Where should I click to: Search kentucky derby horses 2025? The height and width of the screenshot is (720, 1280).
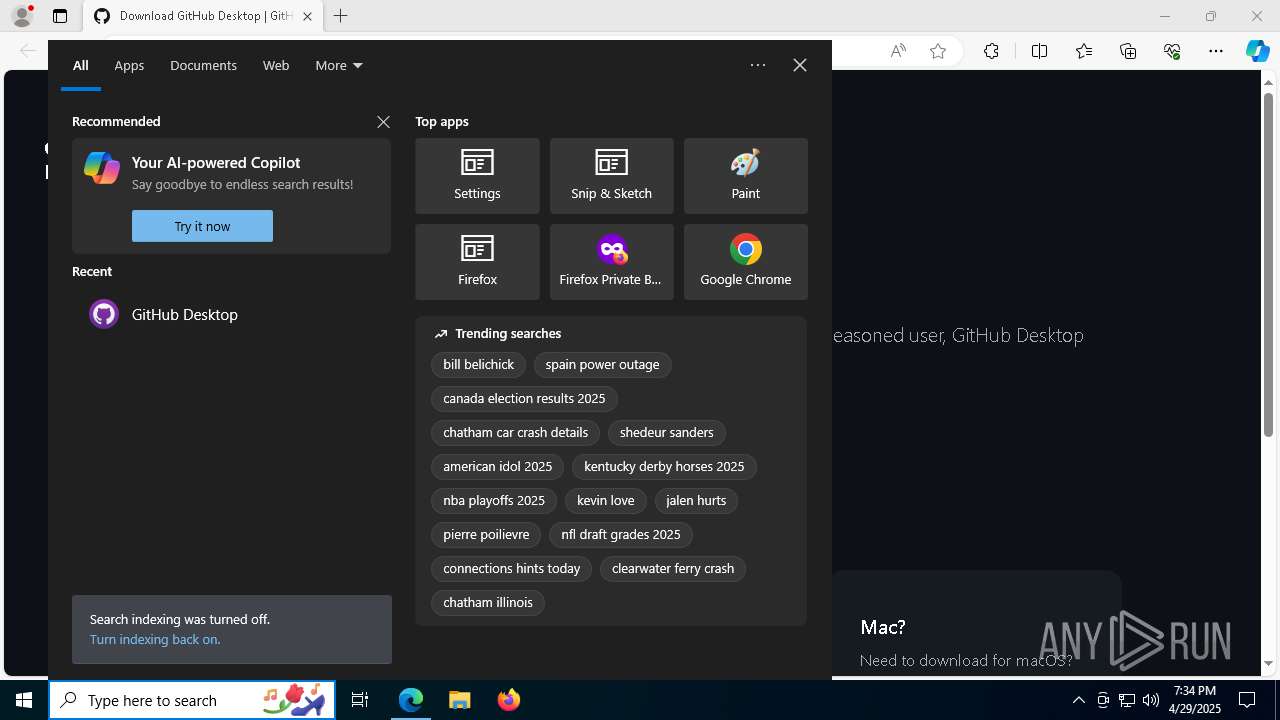pos(664,467)
